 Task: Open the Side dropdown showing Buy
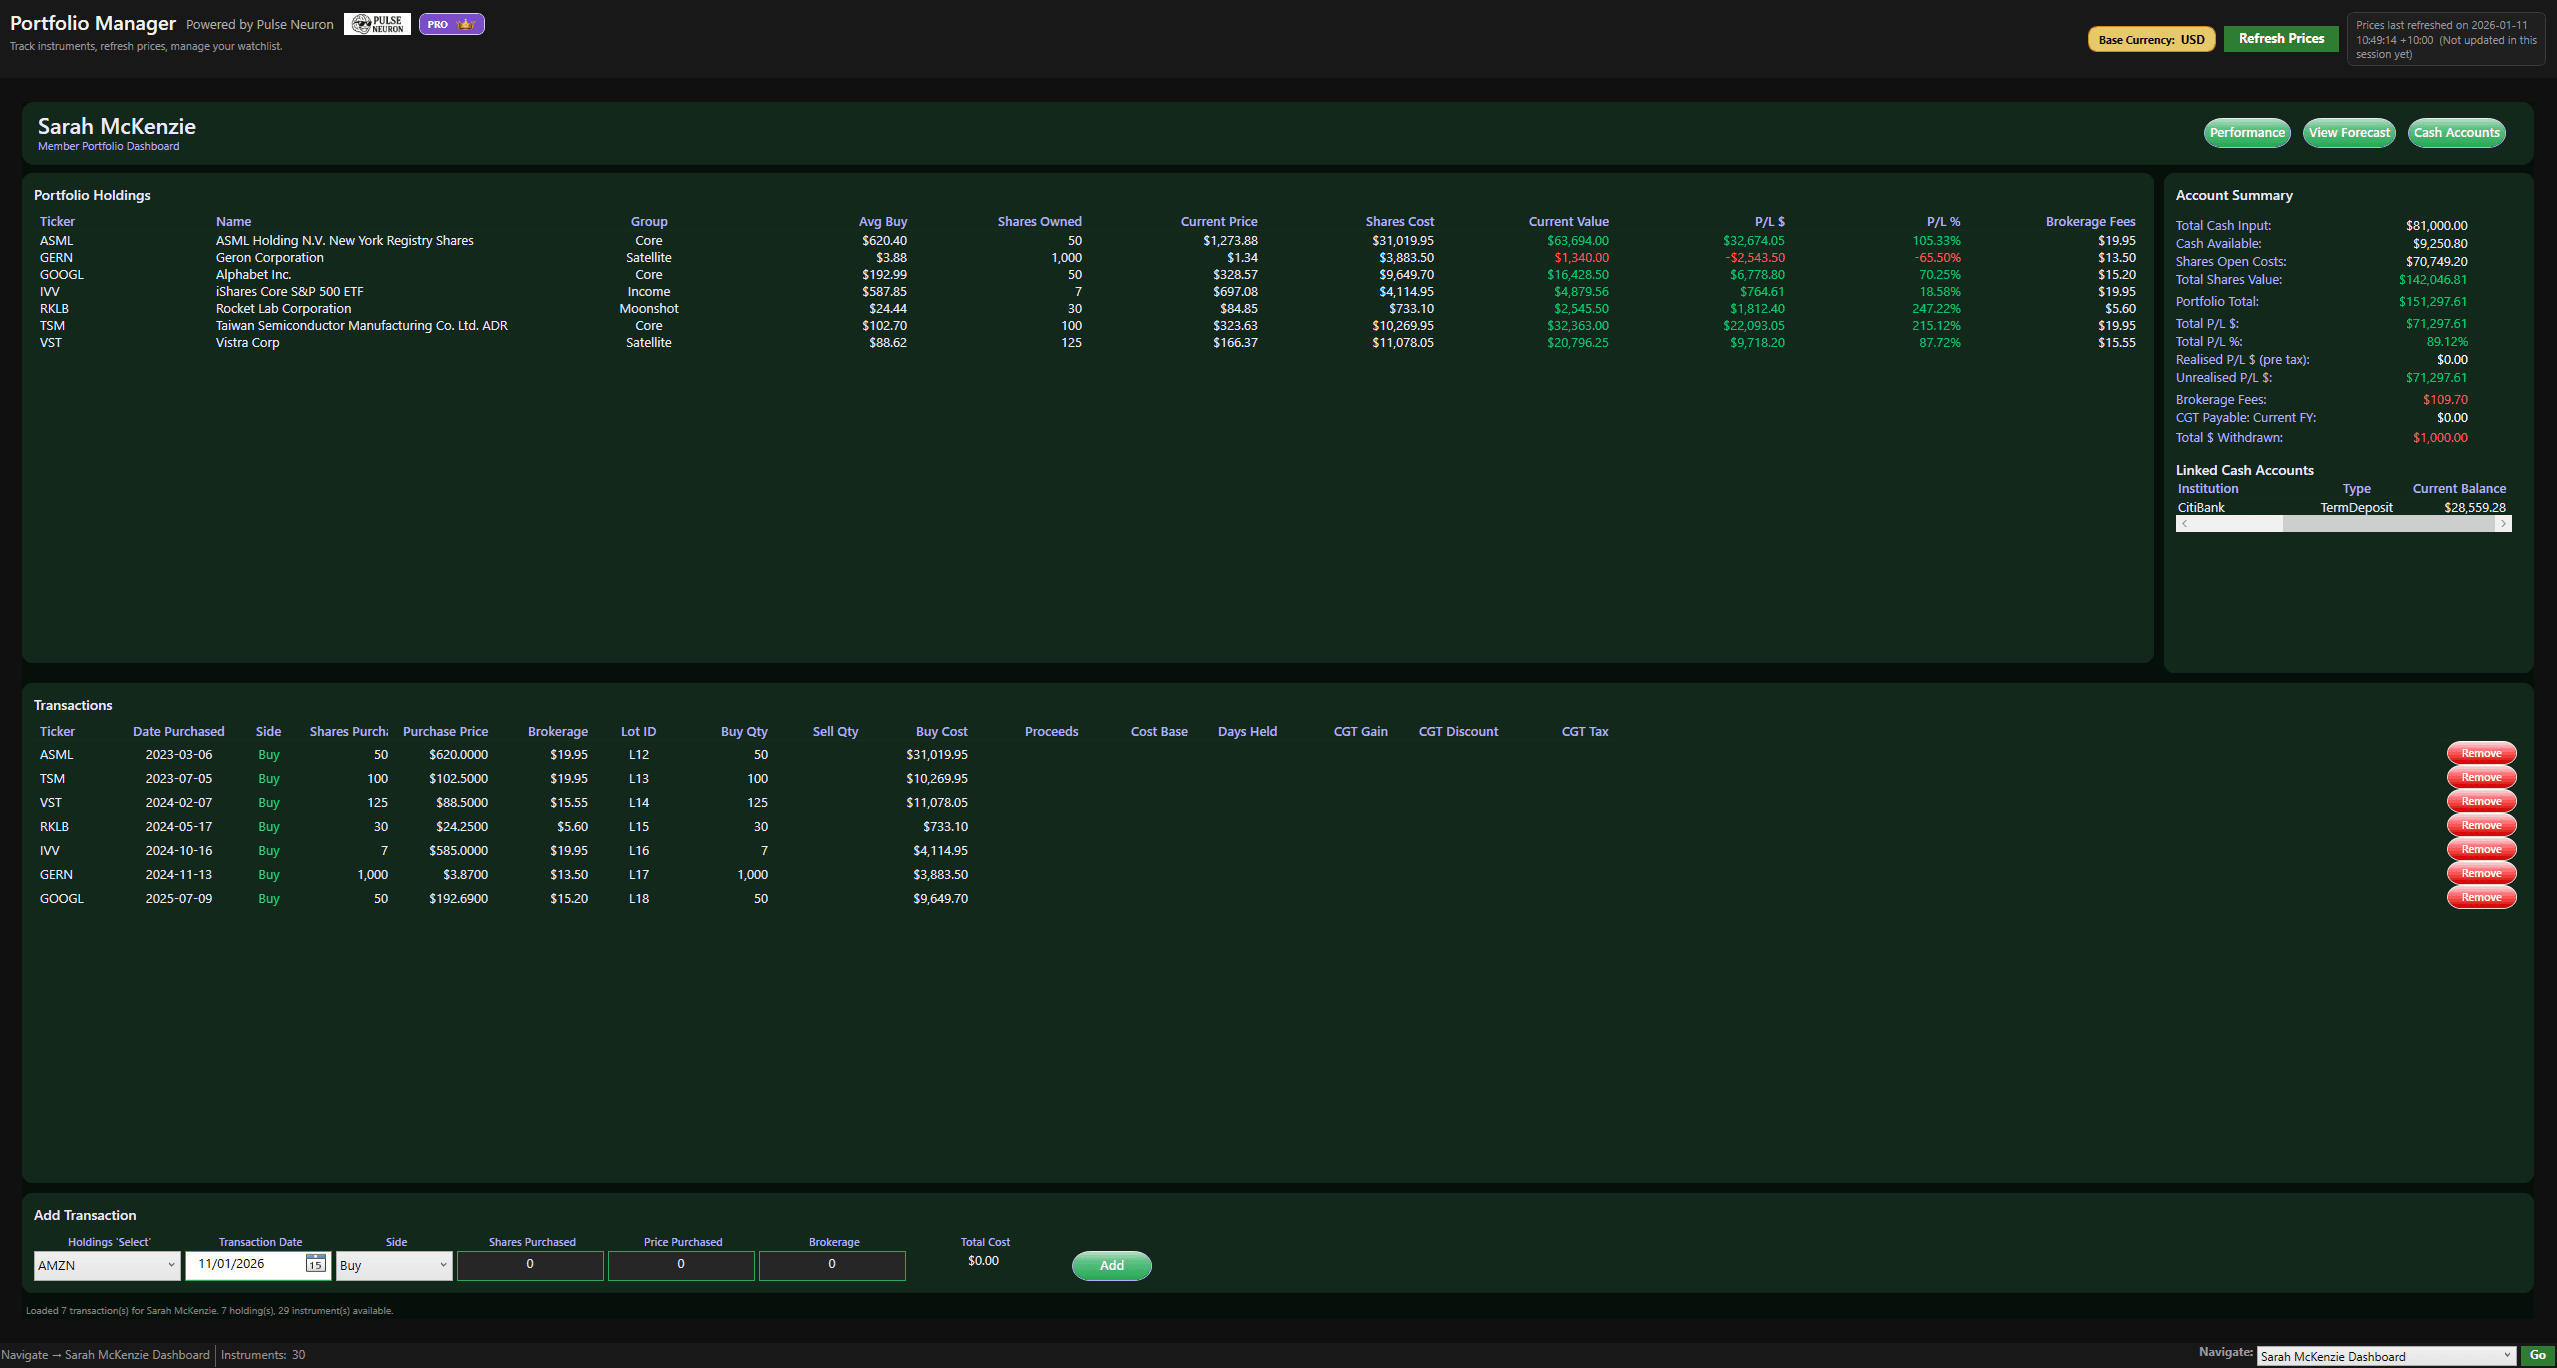pos(393,1264)
